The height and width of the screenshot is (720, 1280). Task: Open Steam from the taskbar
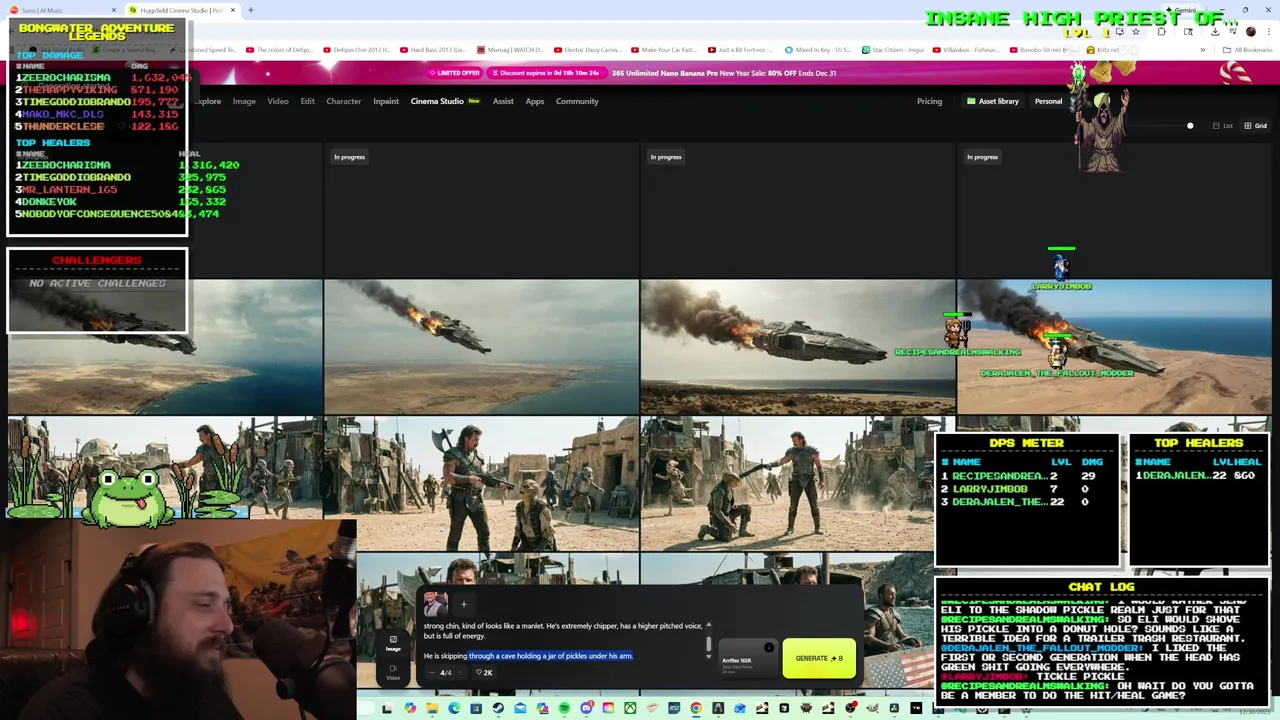click(498, 708)
